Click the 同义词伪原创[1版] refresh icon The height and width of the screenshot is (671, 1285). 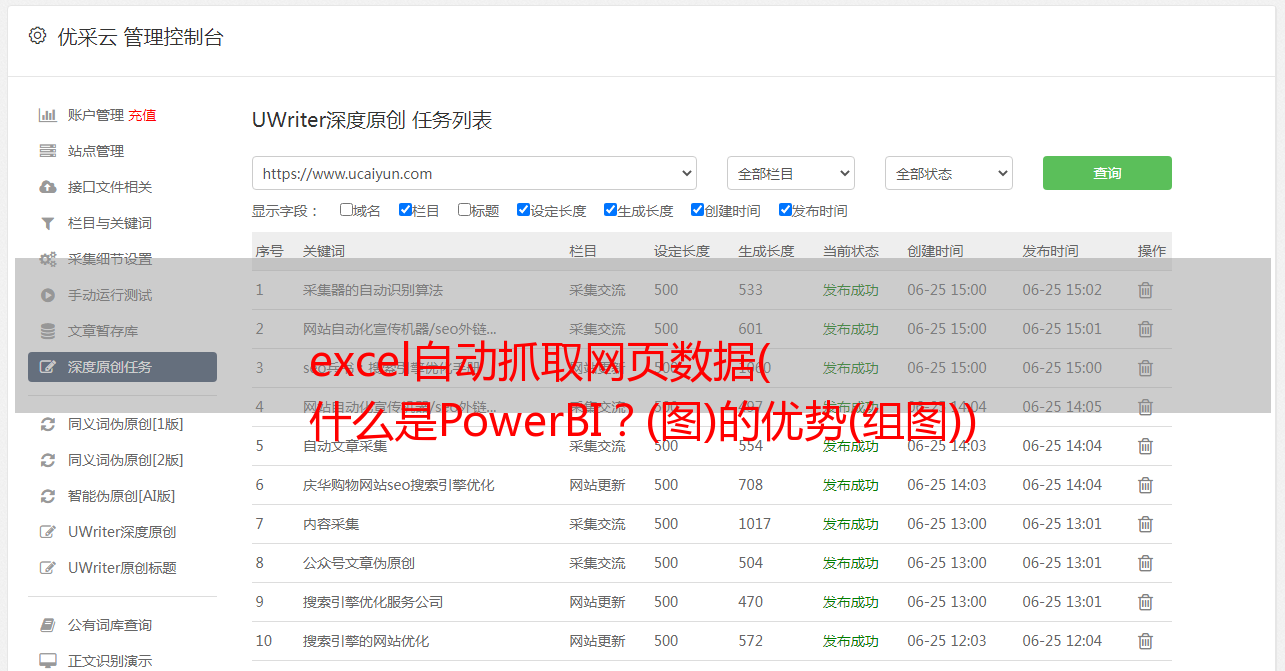[x=47, y=424]
